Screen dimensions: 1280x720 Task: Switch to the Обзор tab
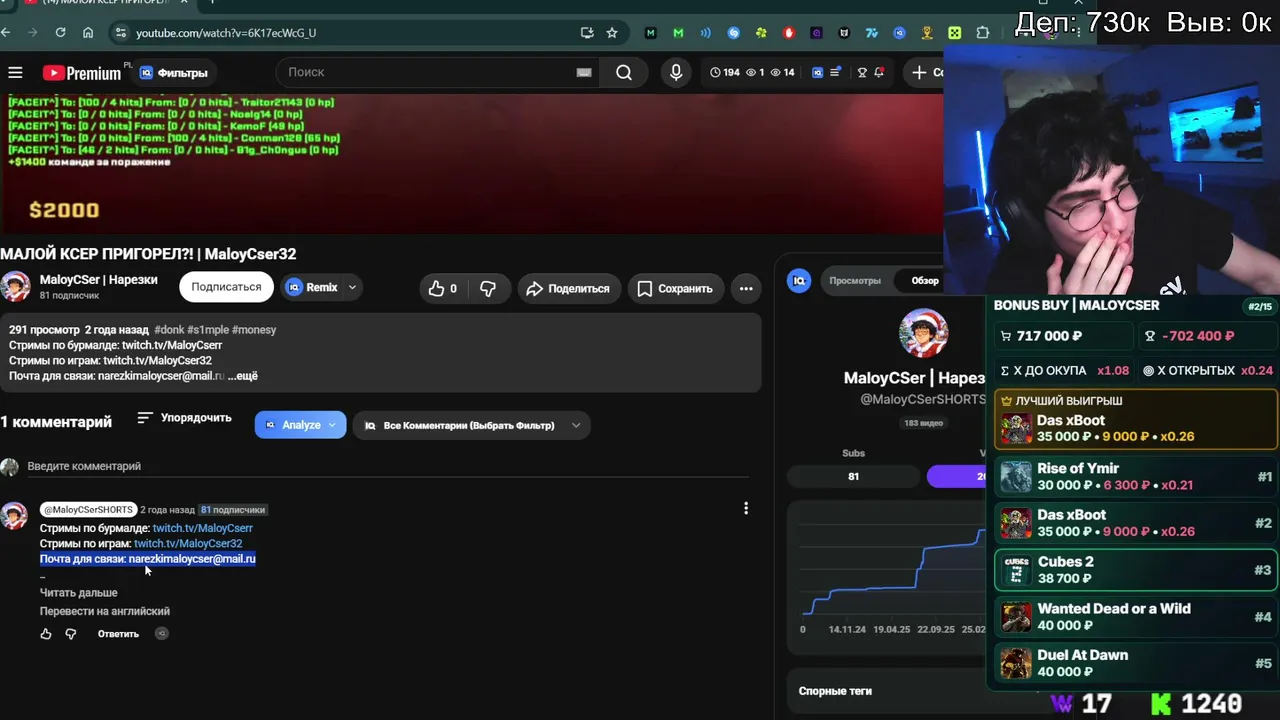[x=925, y=281]
